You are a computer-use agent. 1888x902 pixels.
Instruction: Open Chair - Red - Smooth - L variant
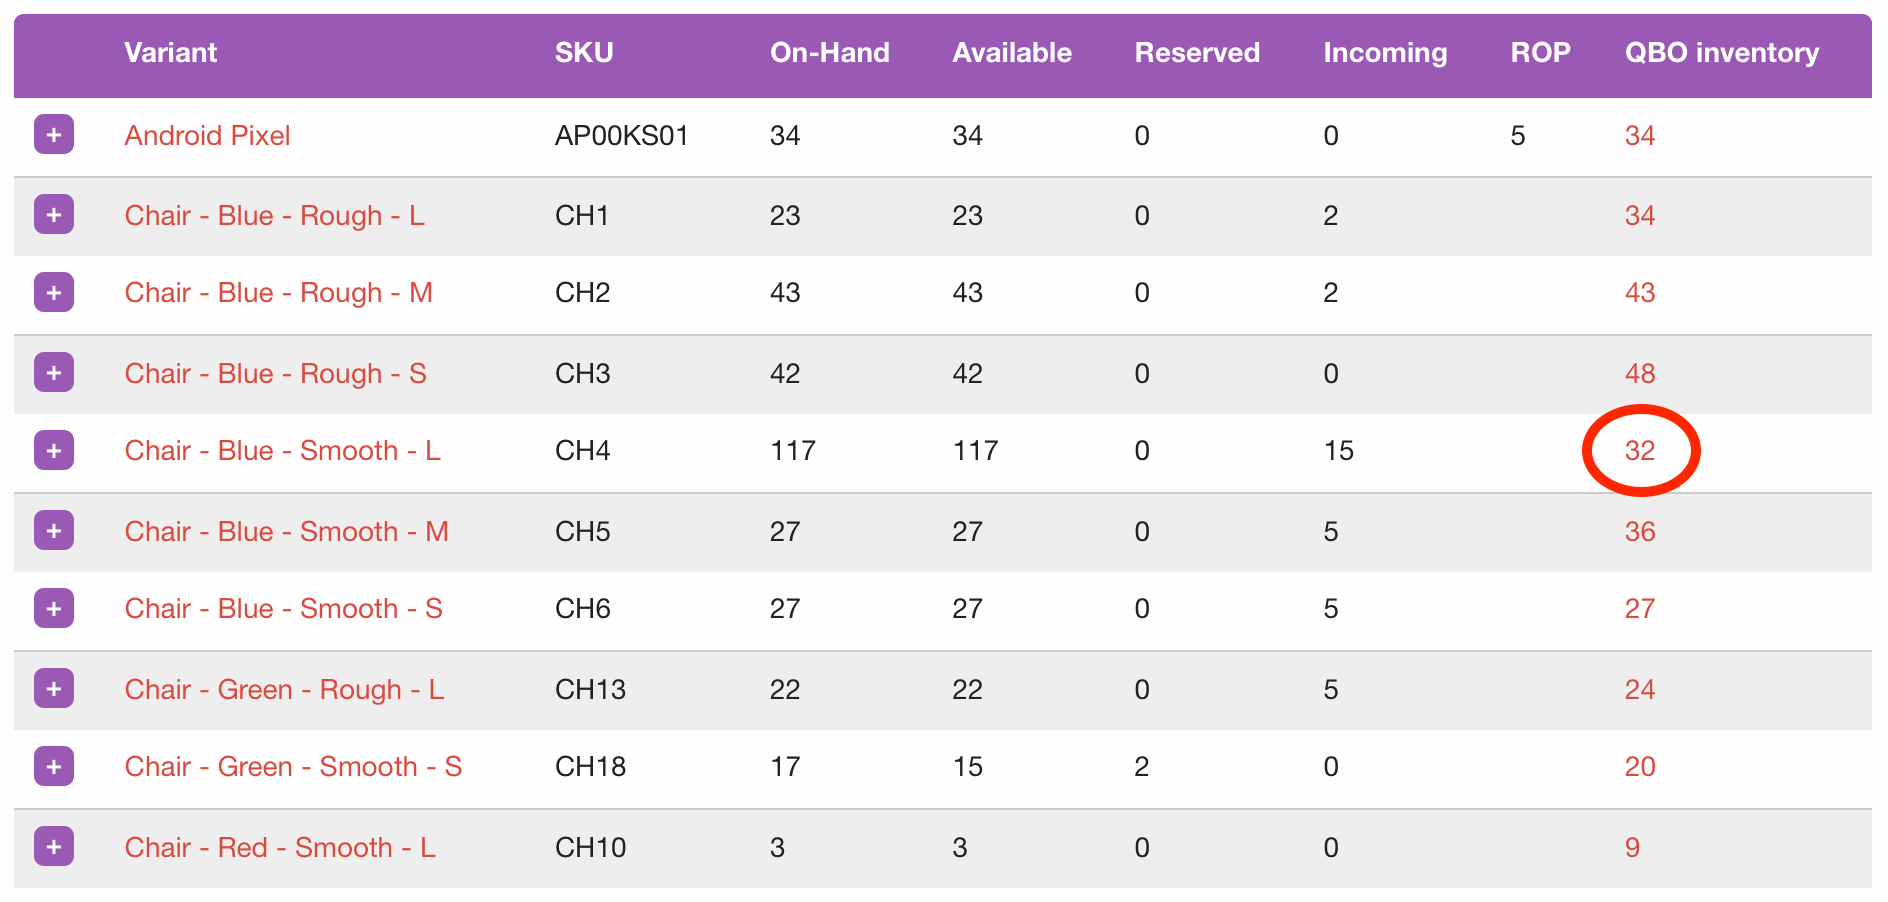pos(280,848)
